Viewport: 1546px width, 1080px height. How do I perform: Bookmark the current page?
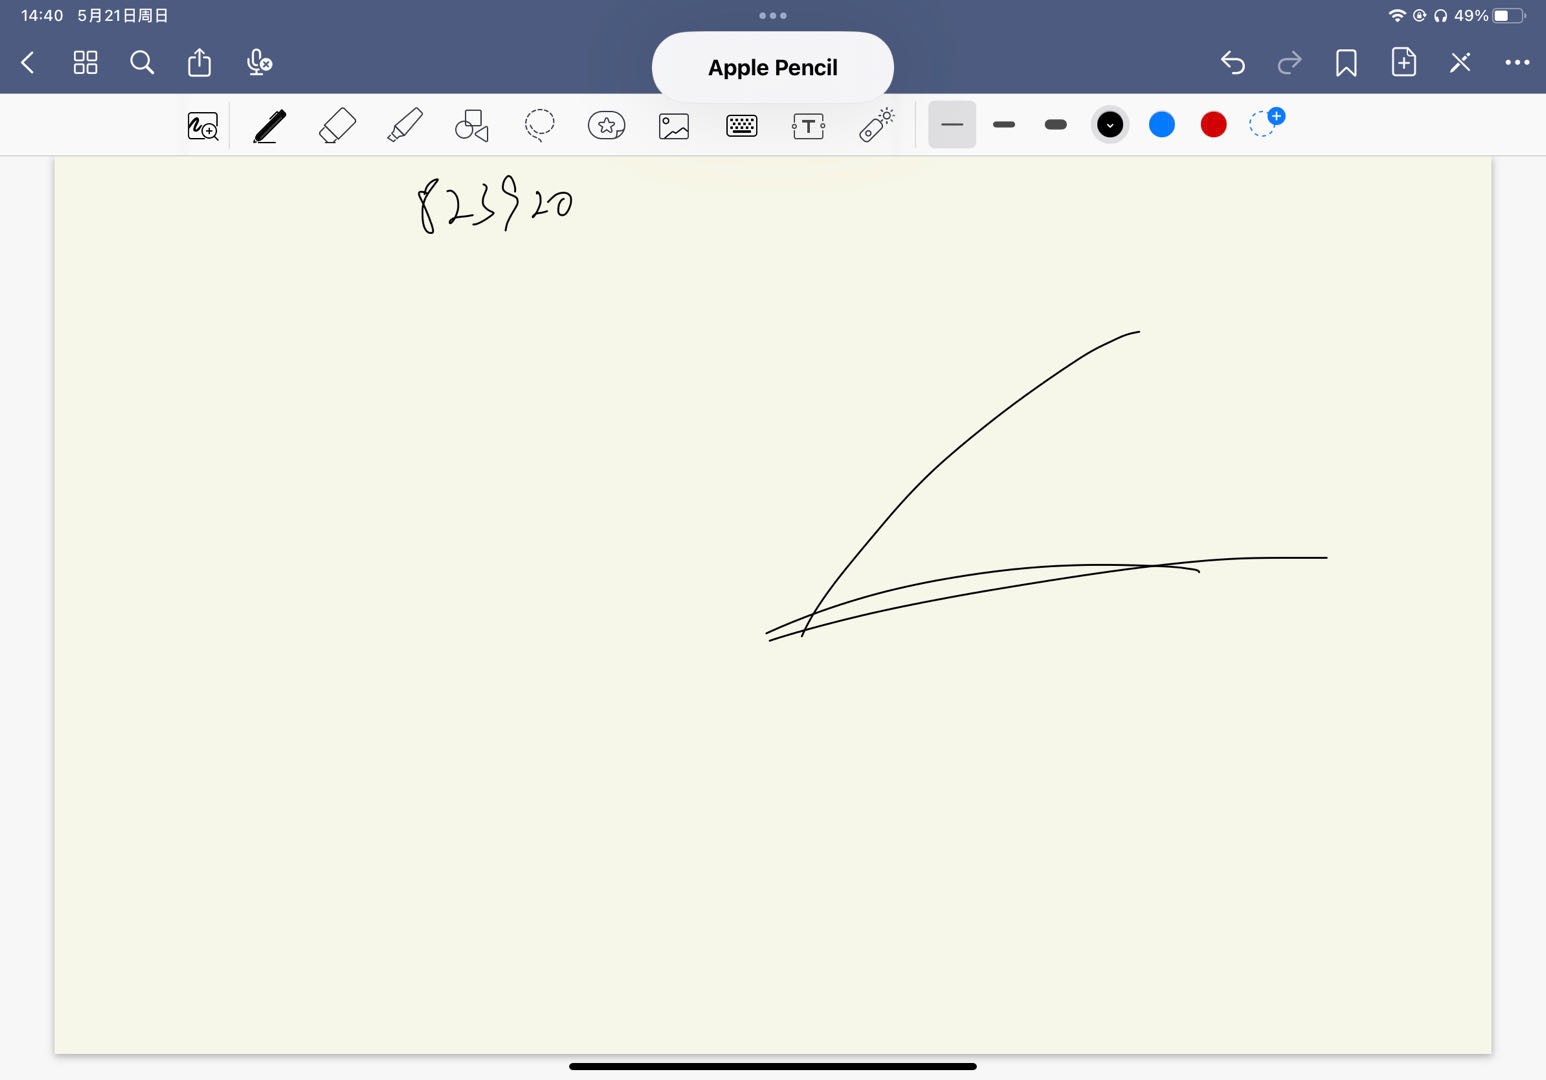1346,63
